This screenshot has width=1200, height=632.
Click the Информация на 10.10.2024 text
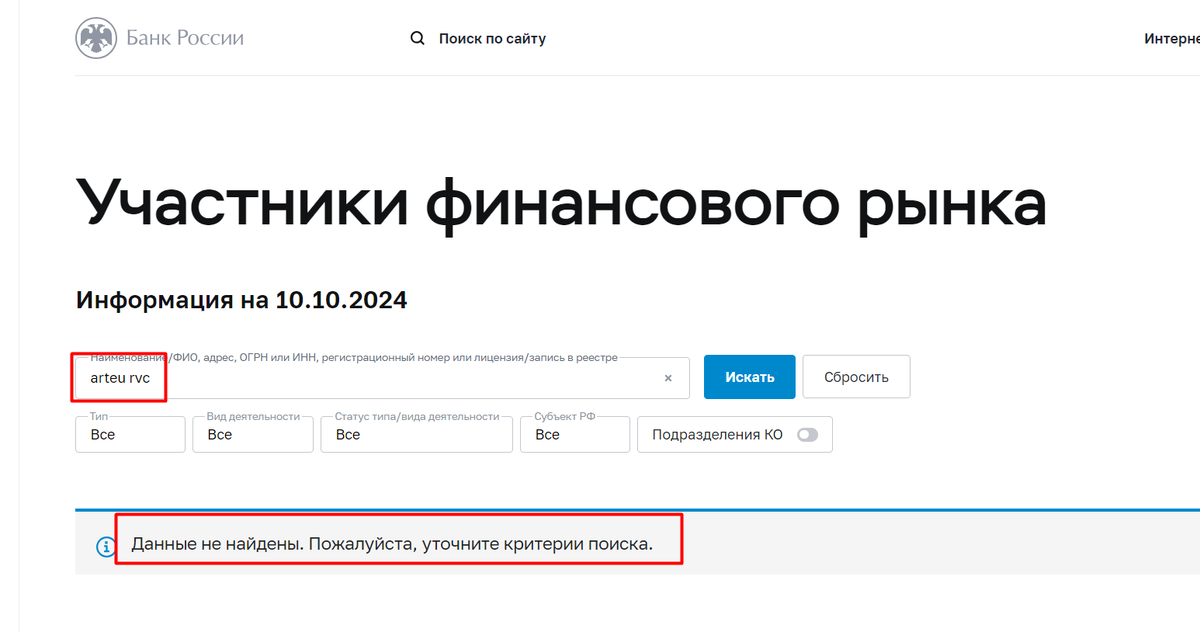pos(241,300)
